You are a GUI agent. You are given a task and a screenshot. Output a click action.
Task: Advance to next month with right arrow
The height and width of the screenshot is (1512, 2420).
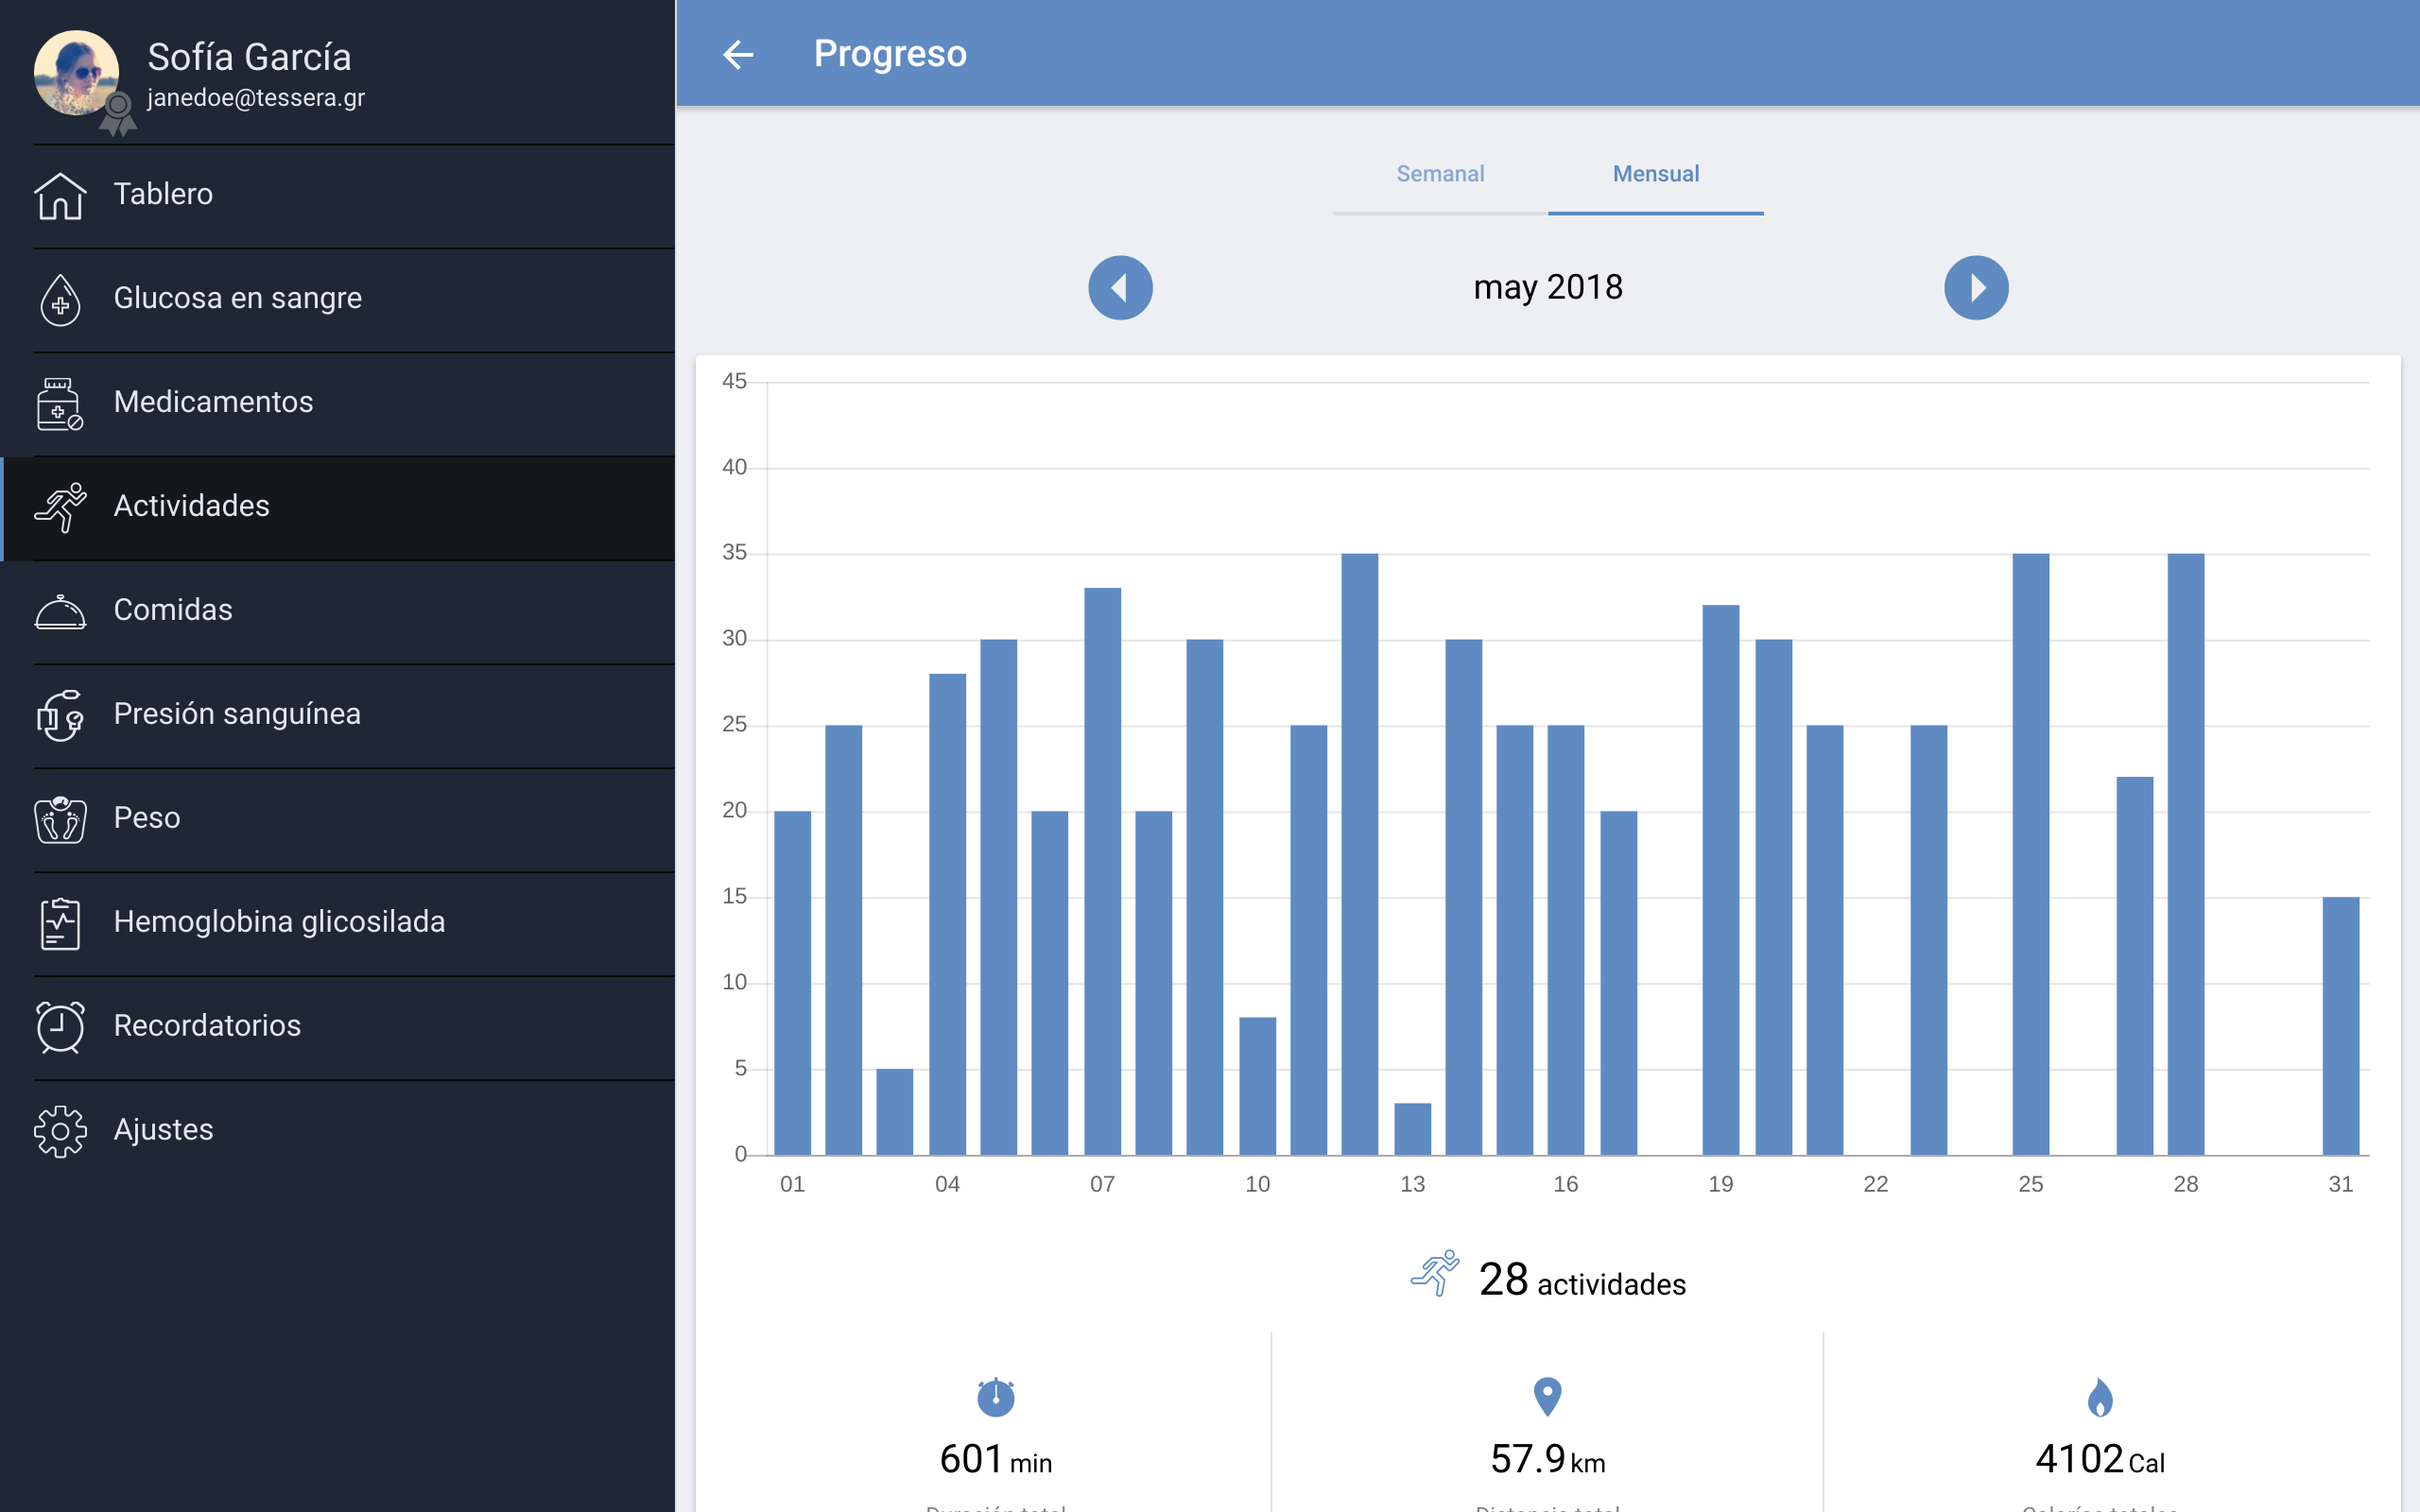(1975, 288)
